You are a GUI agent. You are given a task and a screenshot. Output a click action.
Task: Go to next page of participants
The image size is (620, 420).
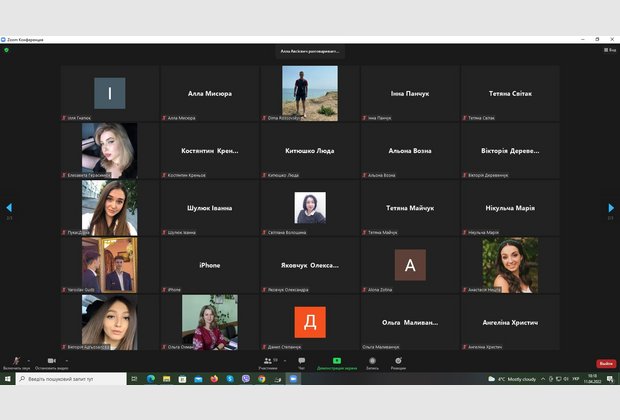click(611, 208)
